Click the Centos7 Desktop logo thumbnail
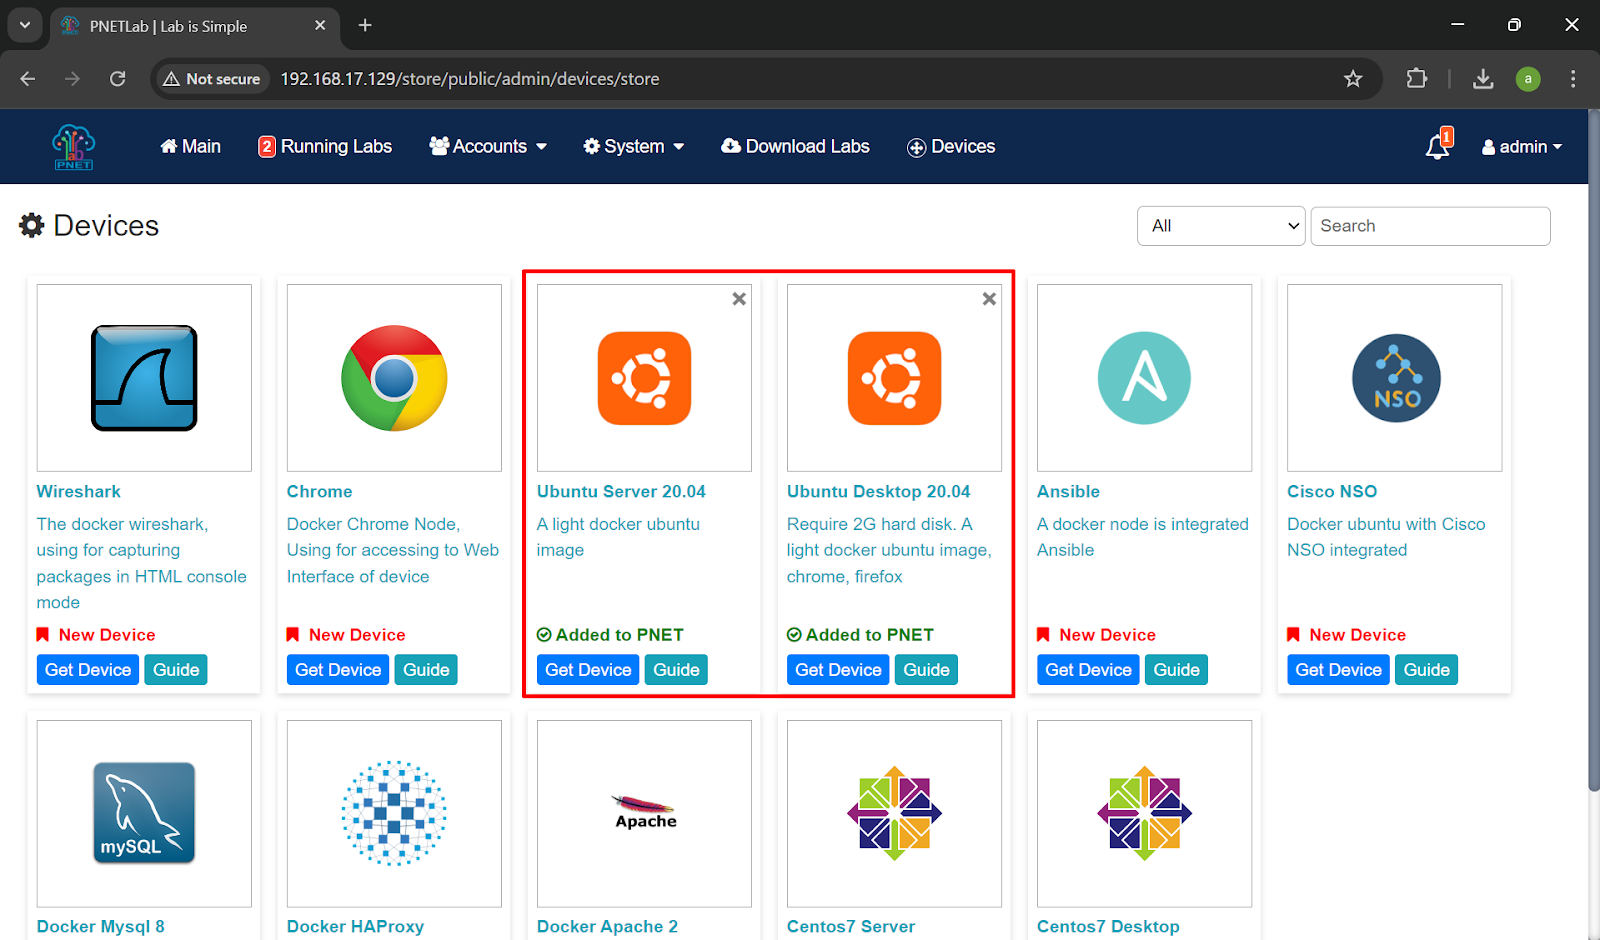Viewport: 1600px width, 940px height. click(1144, 813)
